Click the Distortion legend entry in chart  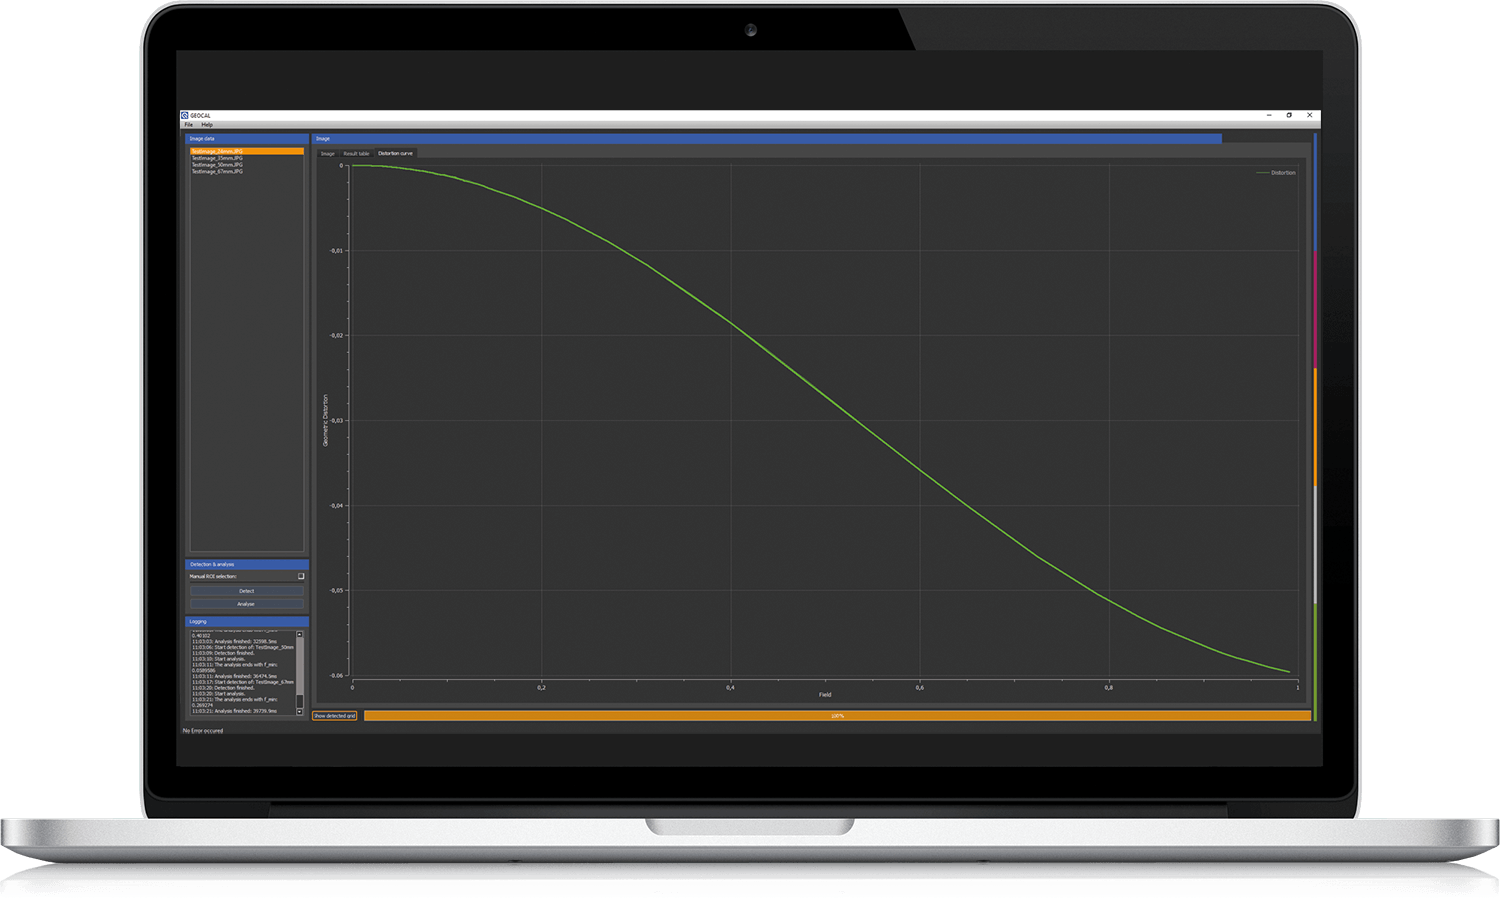point(1276,173)
